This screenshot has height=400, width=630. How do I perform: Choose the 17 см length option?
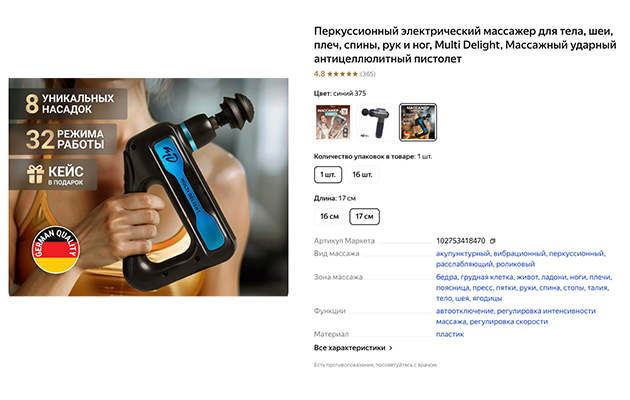(x=364, y=216)
